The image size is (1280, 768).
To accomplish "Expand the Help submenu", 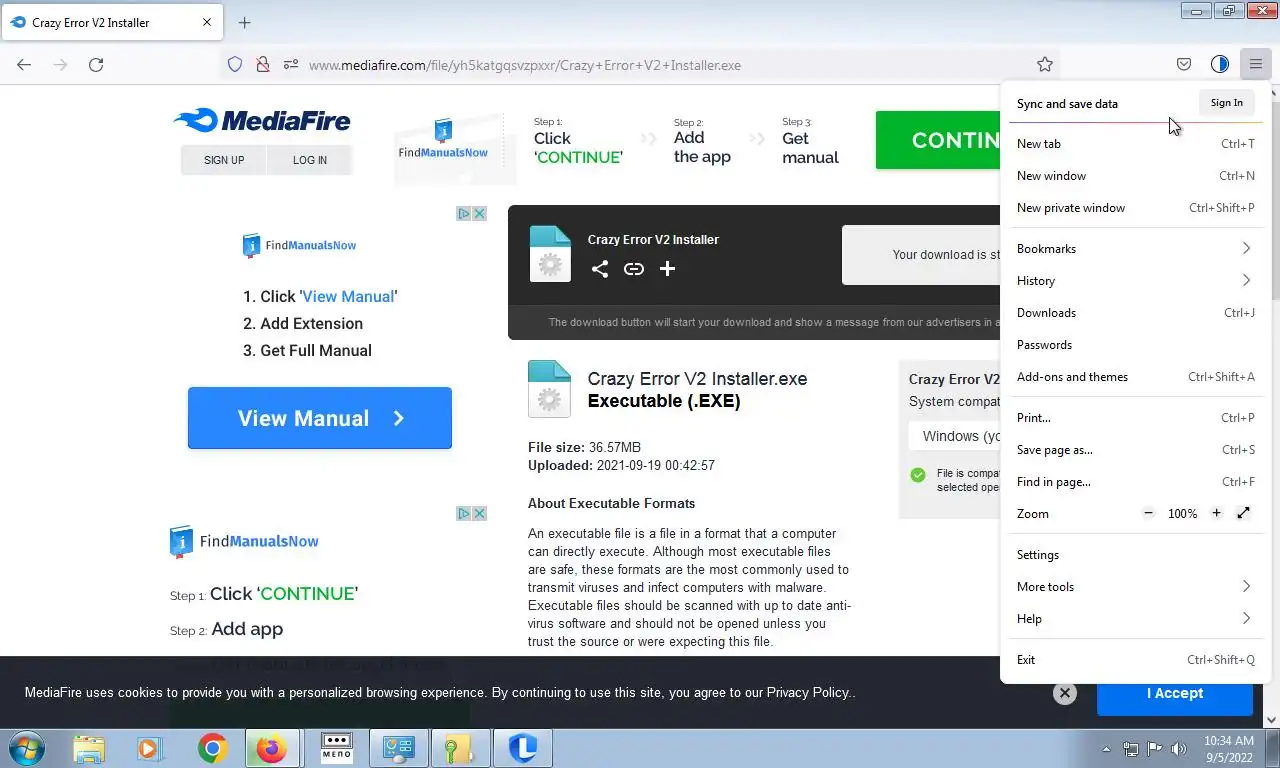I will 1135,618.
